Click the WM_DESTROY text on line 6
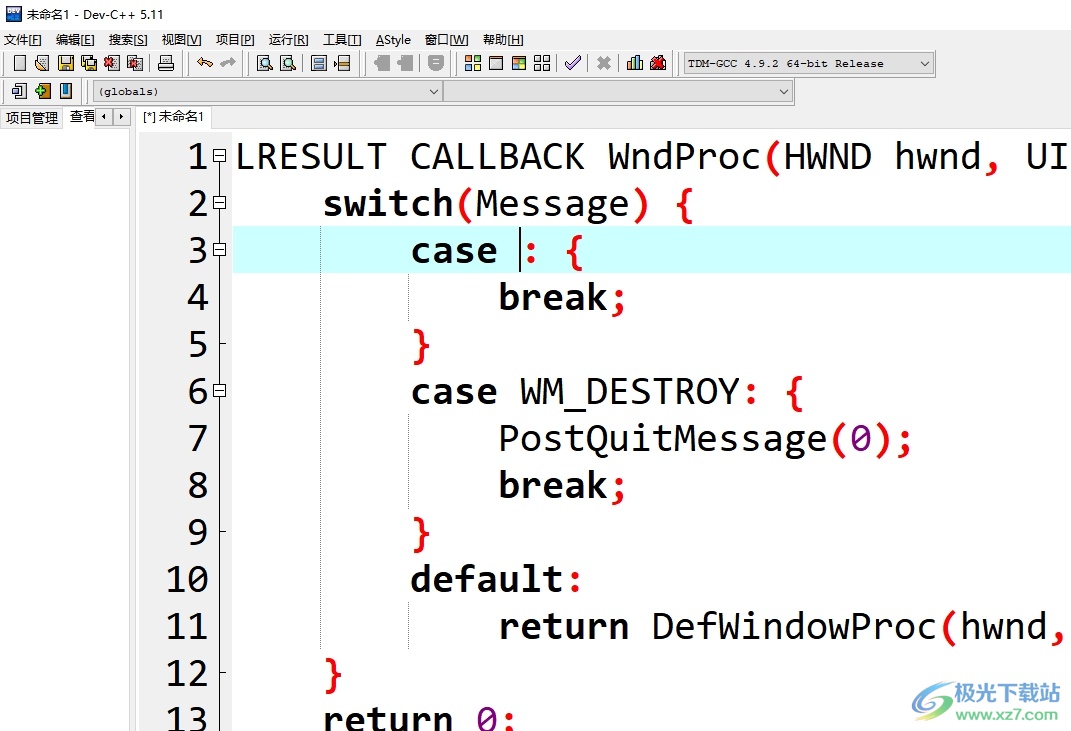1071x731 pixels. pyautogui.click(x=630, y=392)
